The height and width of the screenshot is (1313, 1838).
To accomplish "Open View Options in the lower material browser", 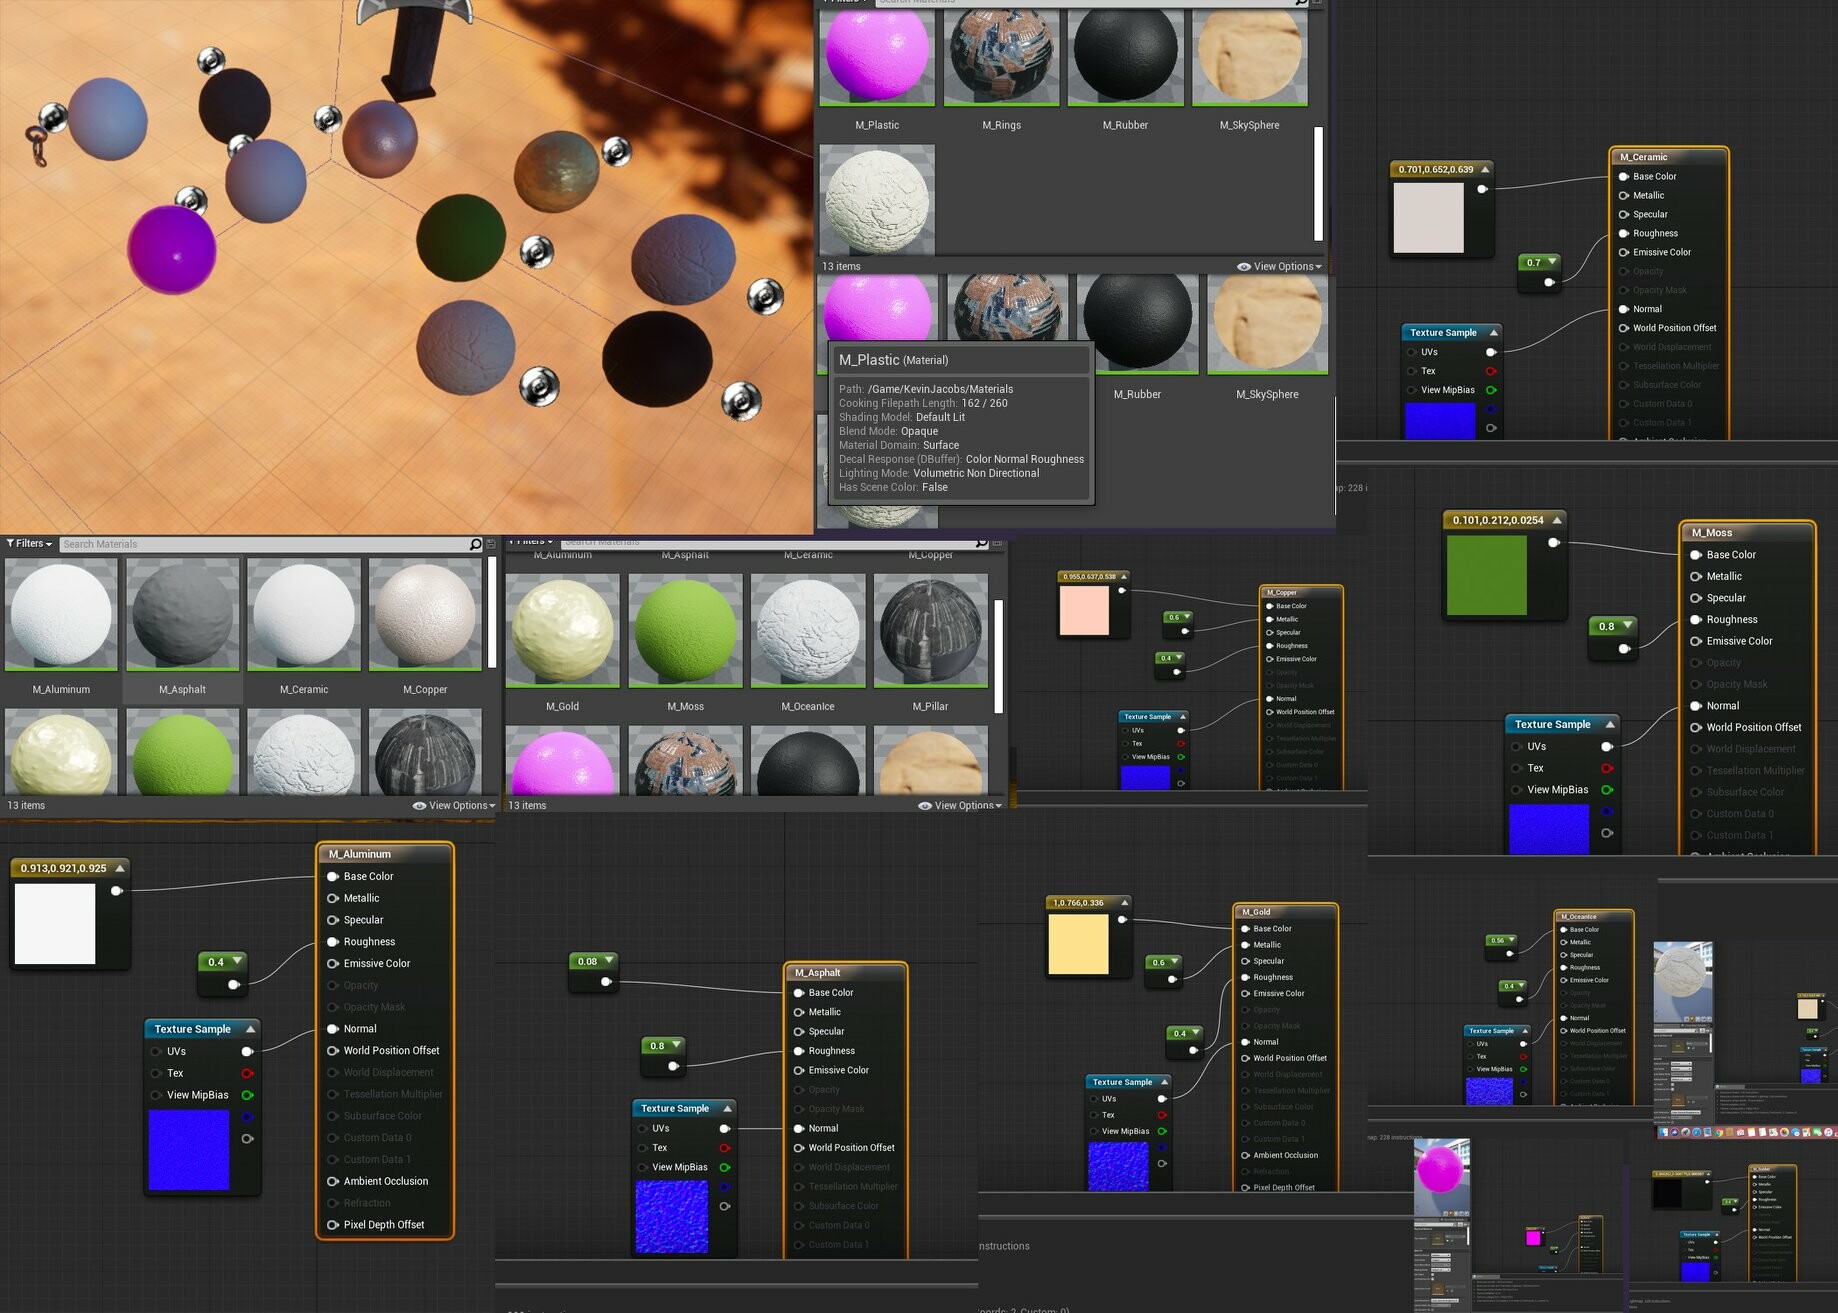I will pos(456,805).
